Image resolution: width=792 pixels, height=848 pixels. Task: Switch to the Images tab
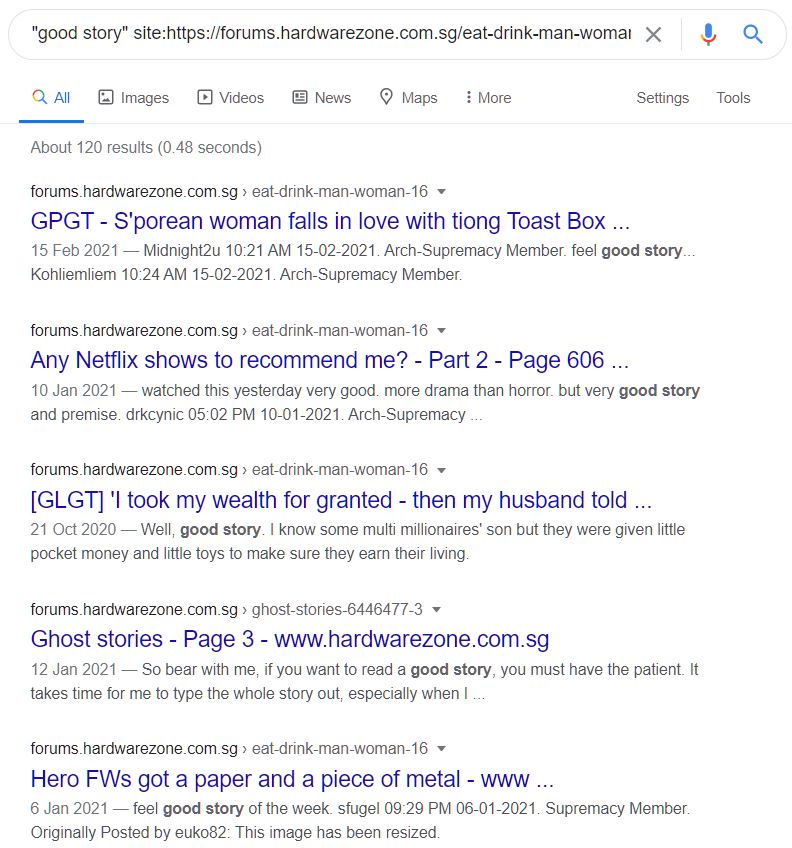(134, 98)
